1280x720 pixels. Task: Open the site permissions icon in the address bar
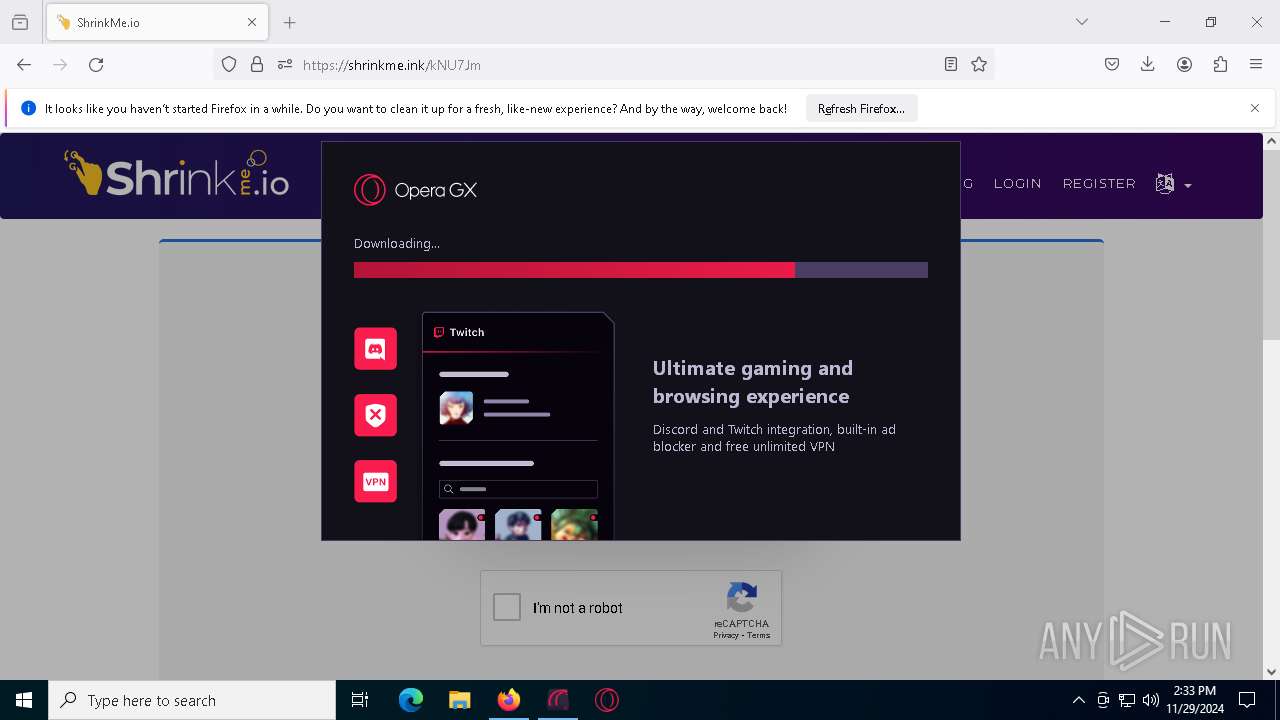coord(285,64)
